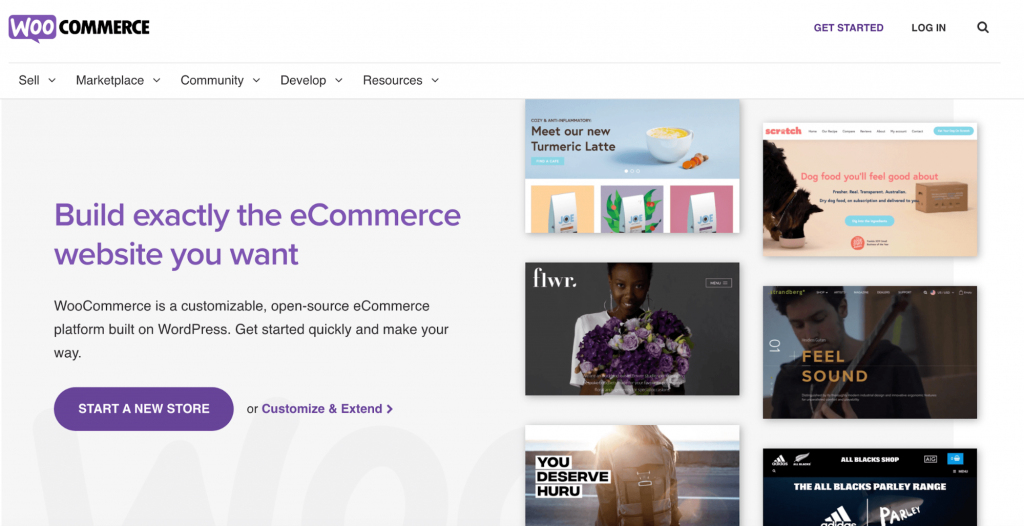1024x526 pixels.
Task: Click the WooCommerce description paragraph
Action: [x=251, y=329]
